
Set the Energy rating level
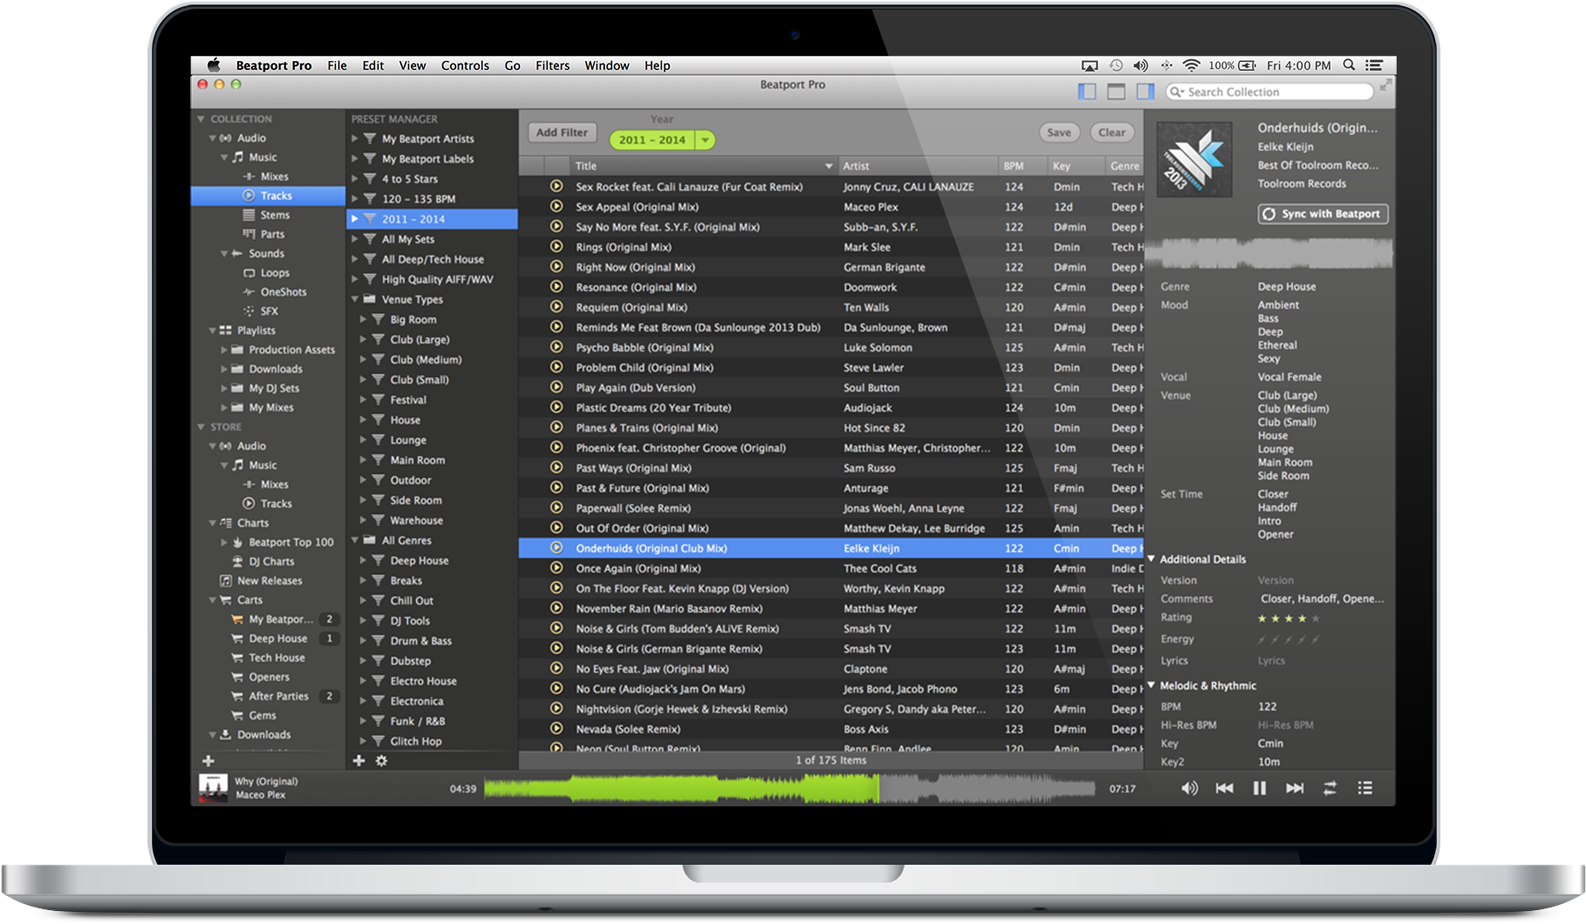click(x=1288, y=640)
